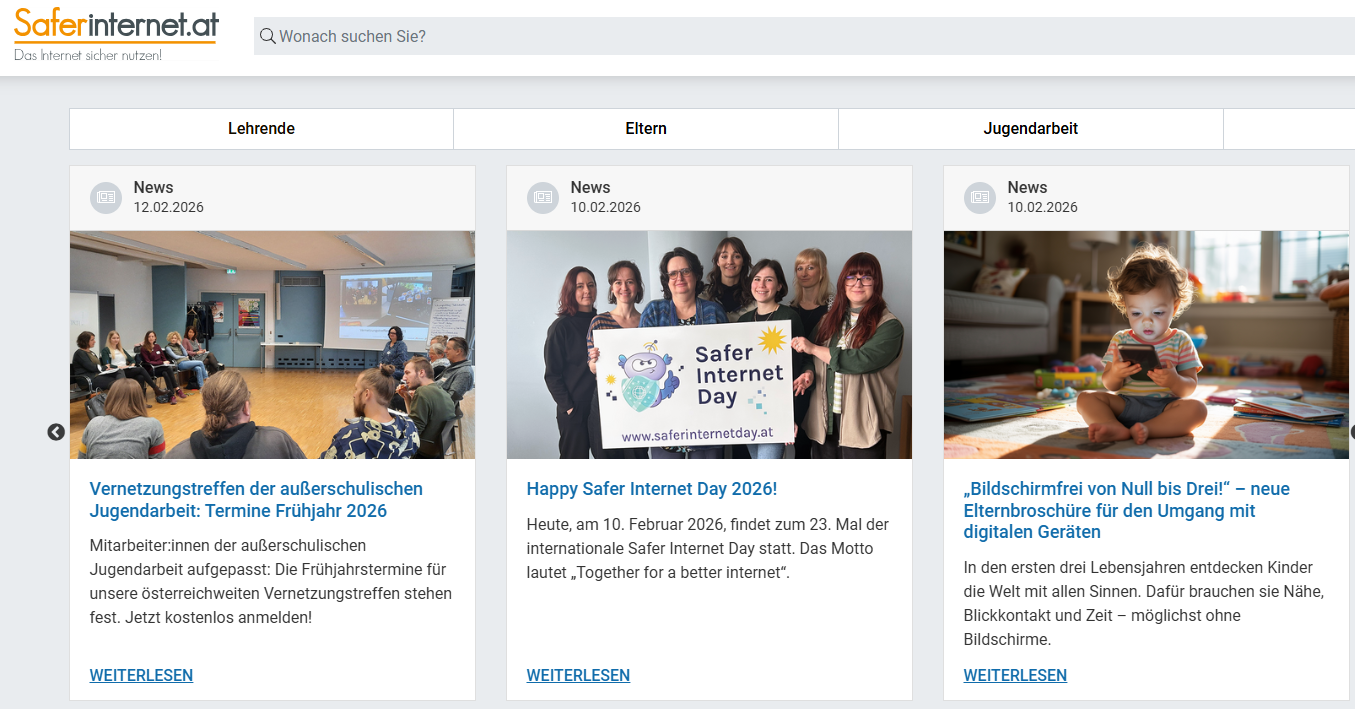
Task: Click previous carousel arrow
Action: point(56,432)
